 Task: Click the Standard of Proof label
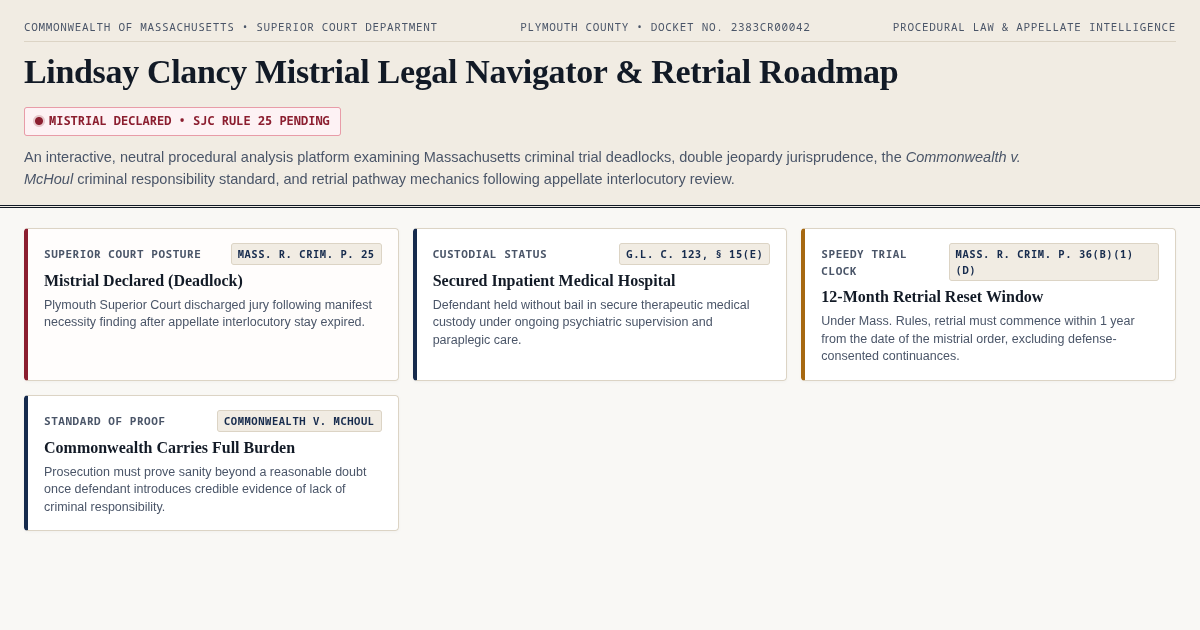click(x=105, y=421)
